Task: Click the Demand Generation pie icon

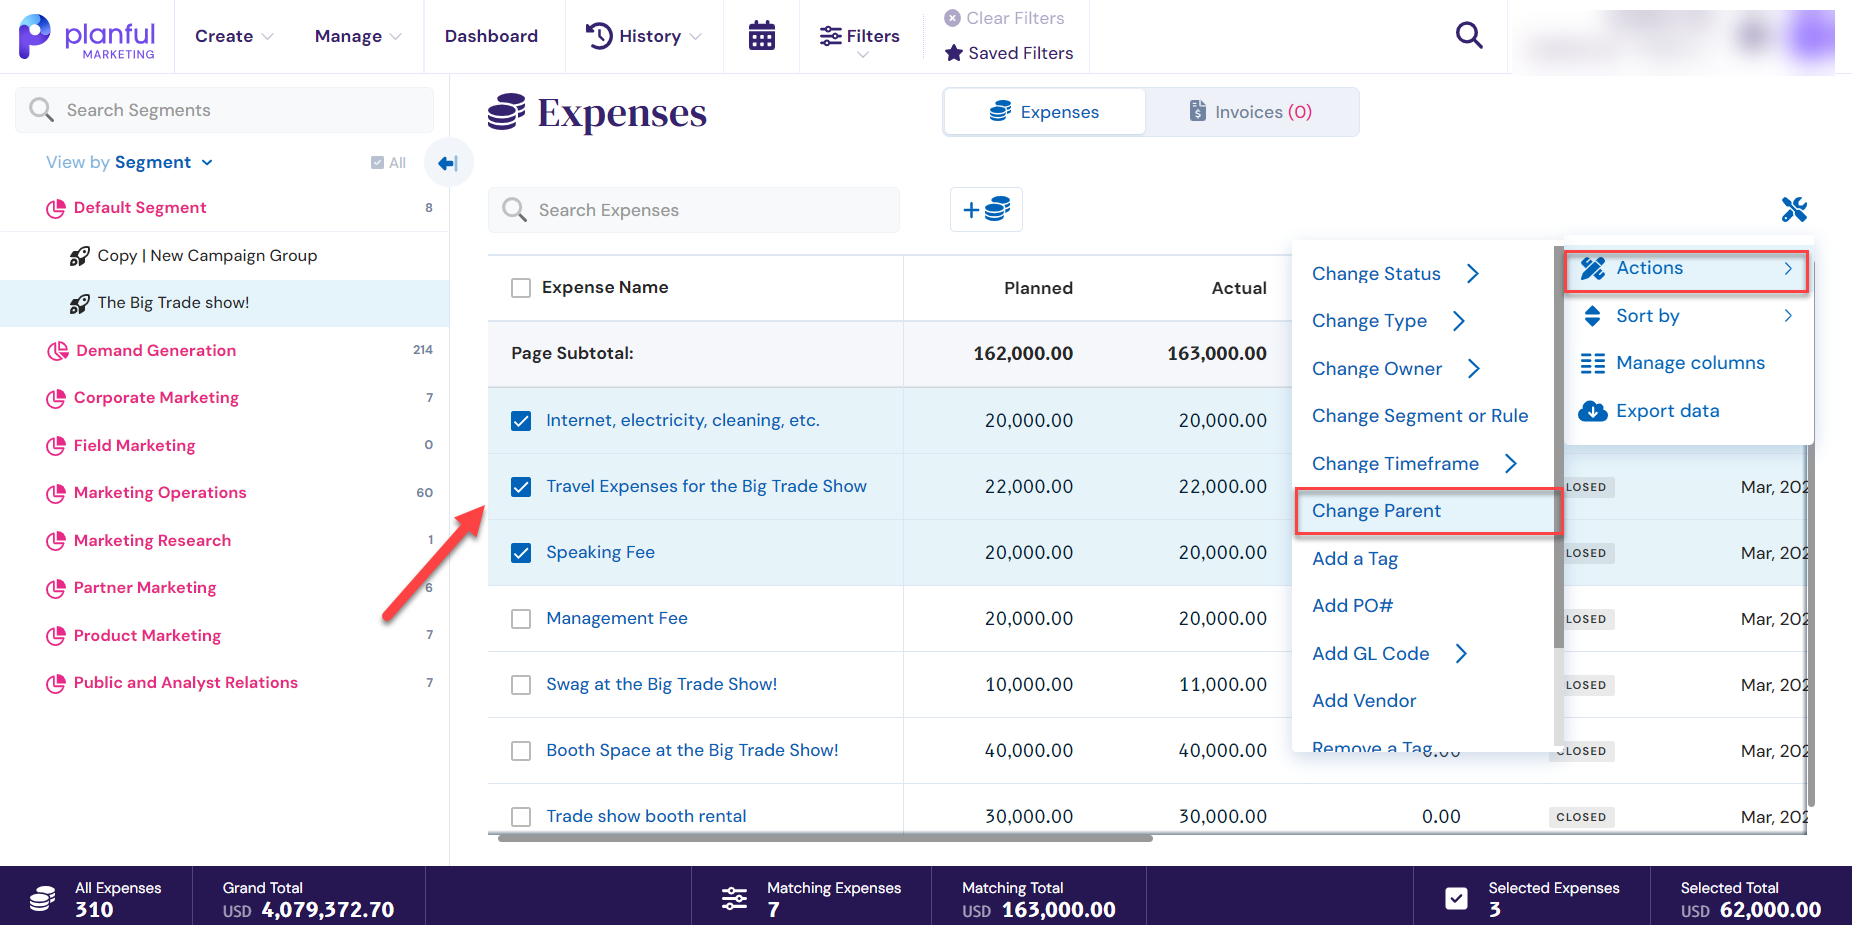Action: [x=58, y=351]
